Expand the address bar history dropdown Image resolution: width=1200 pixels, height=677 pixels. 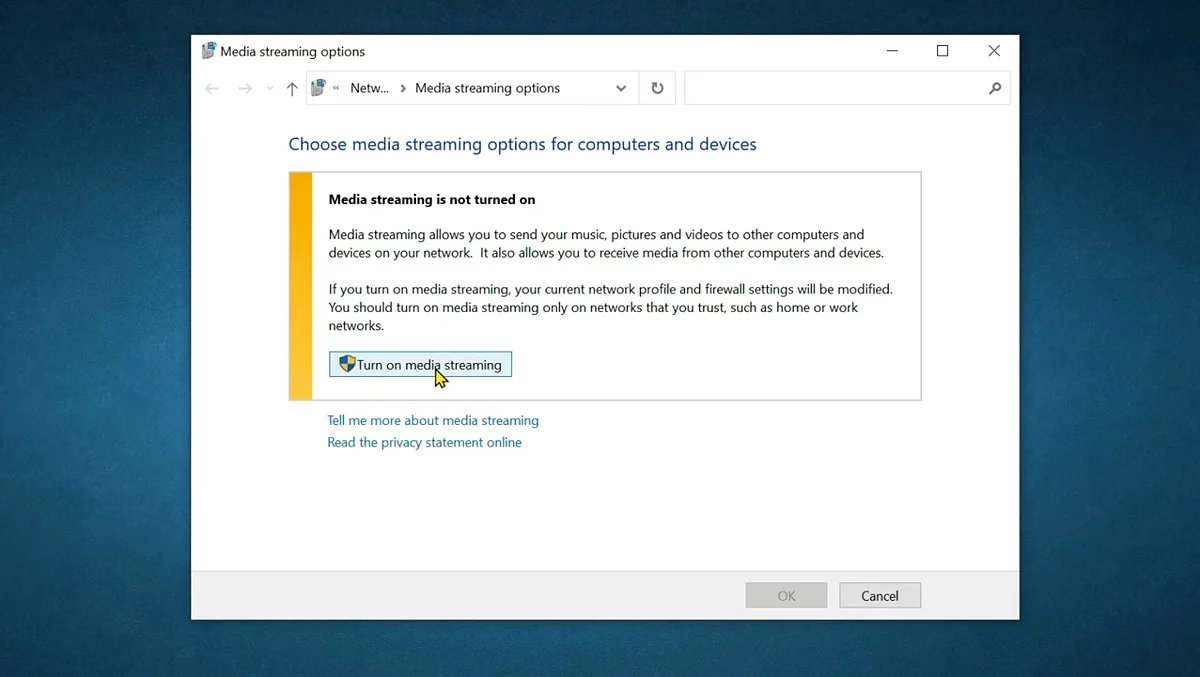(x=621, y=88)
